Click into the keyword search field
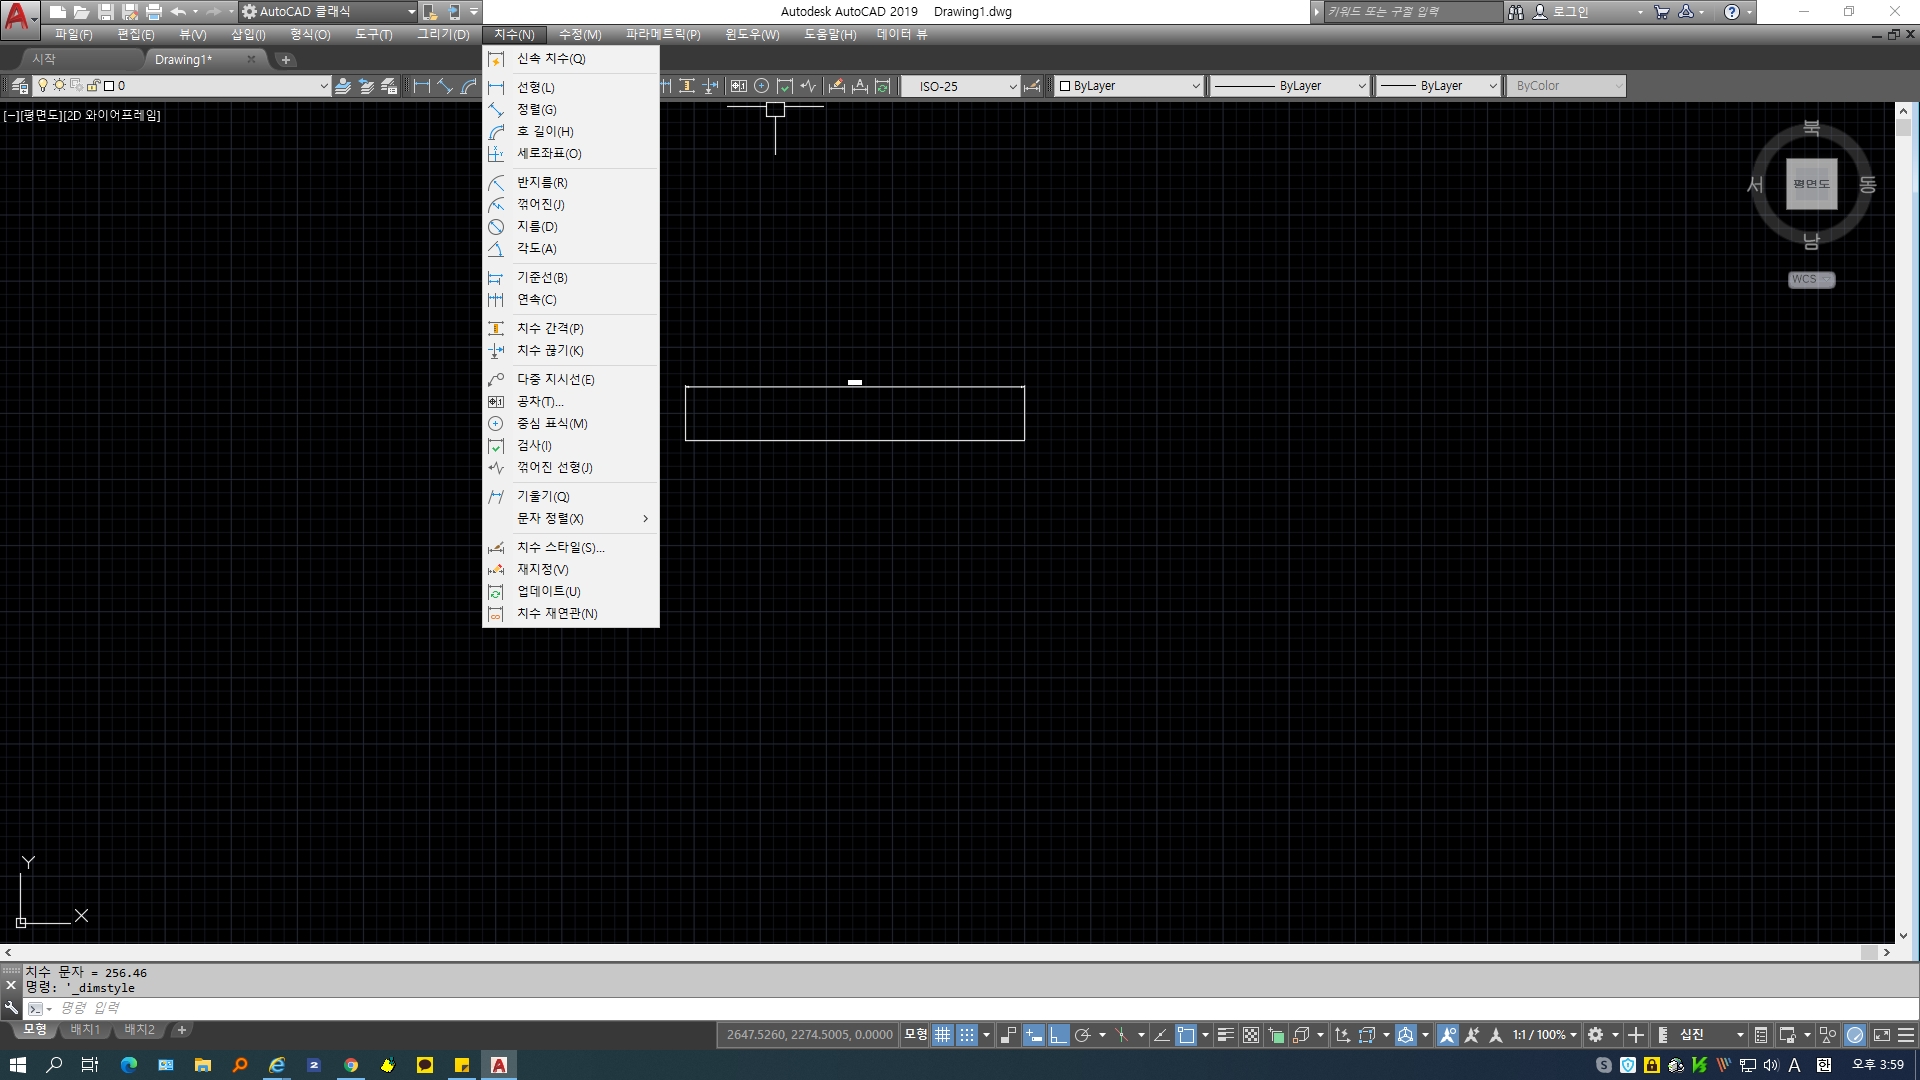The image size is (1920, 1080). tap(1412, 12)
